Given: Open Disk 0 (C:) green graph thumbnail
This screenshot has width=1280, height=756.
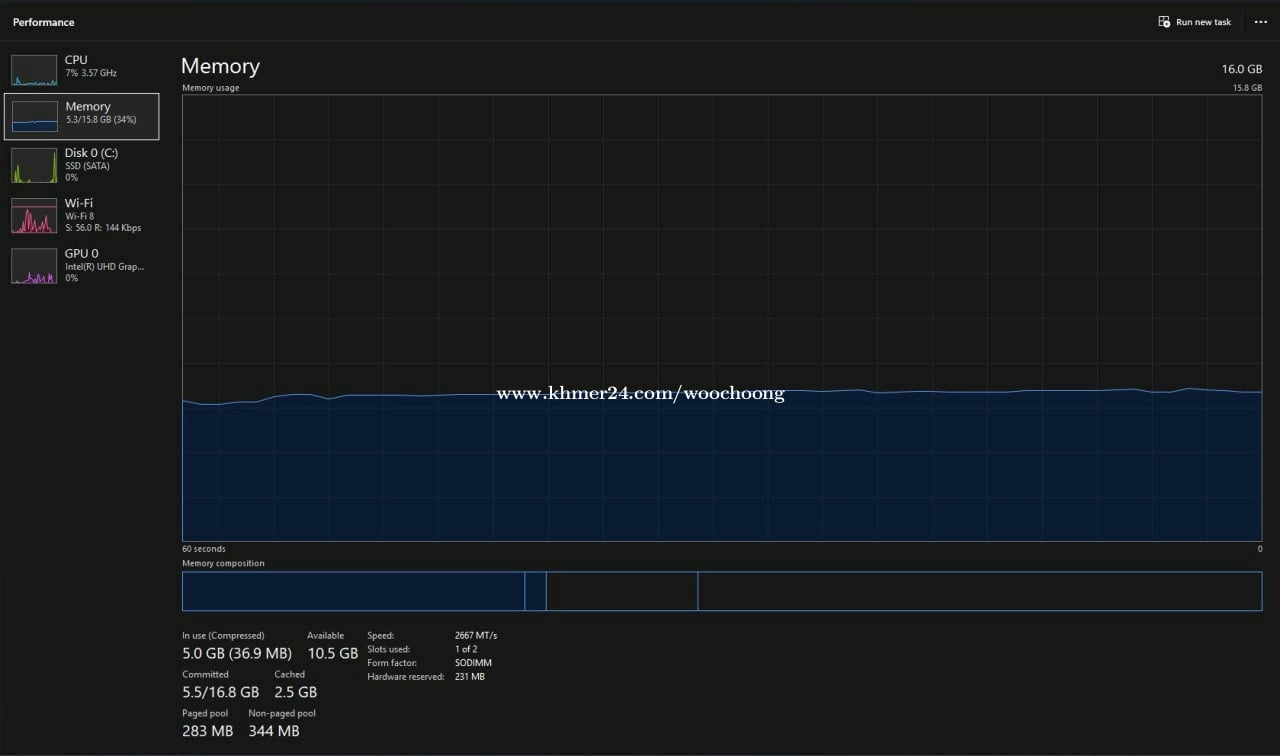Looking at the screenshot, I should 34,166.
